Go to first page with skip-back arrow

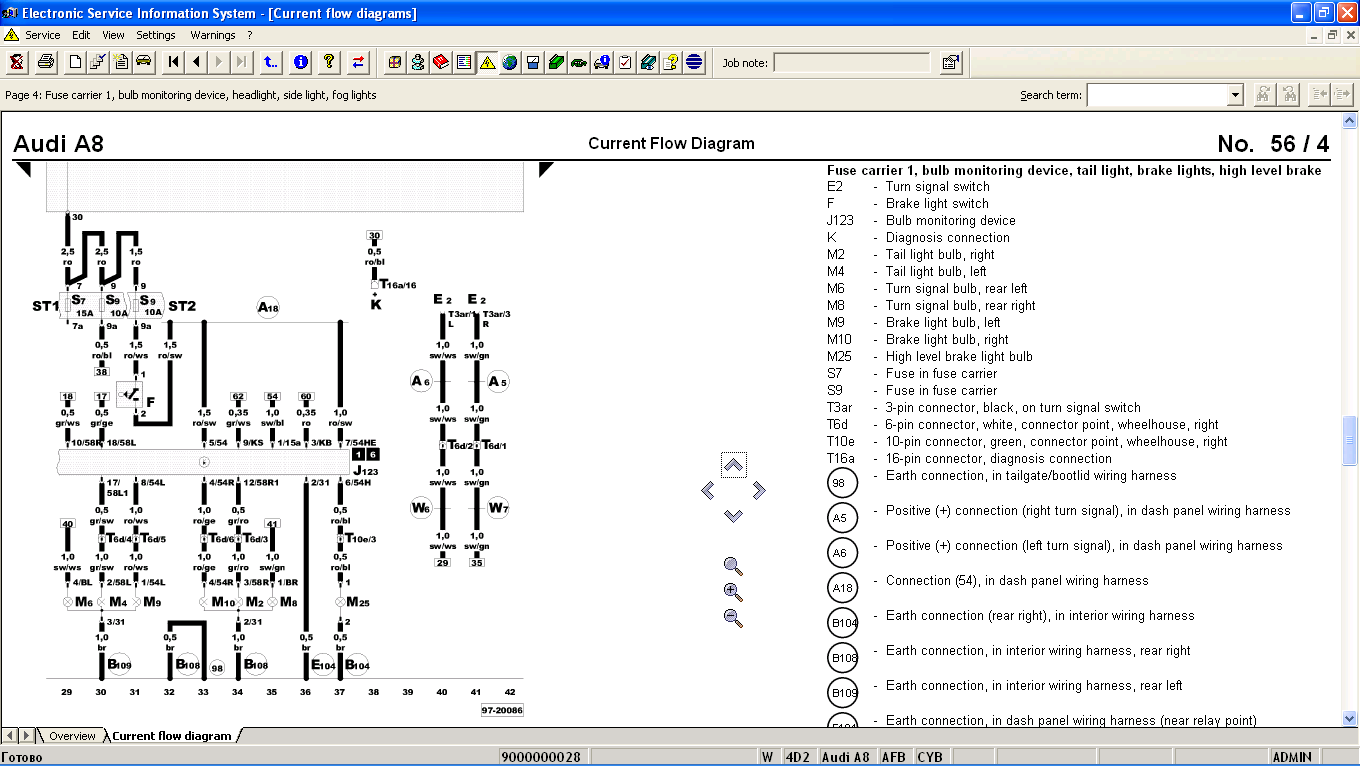[174, 62]
